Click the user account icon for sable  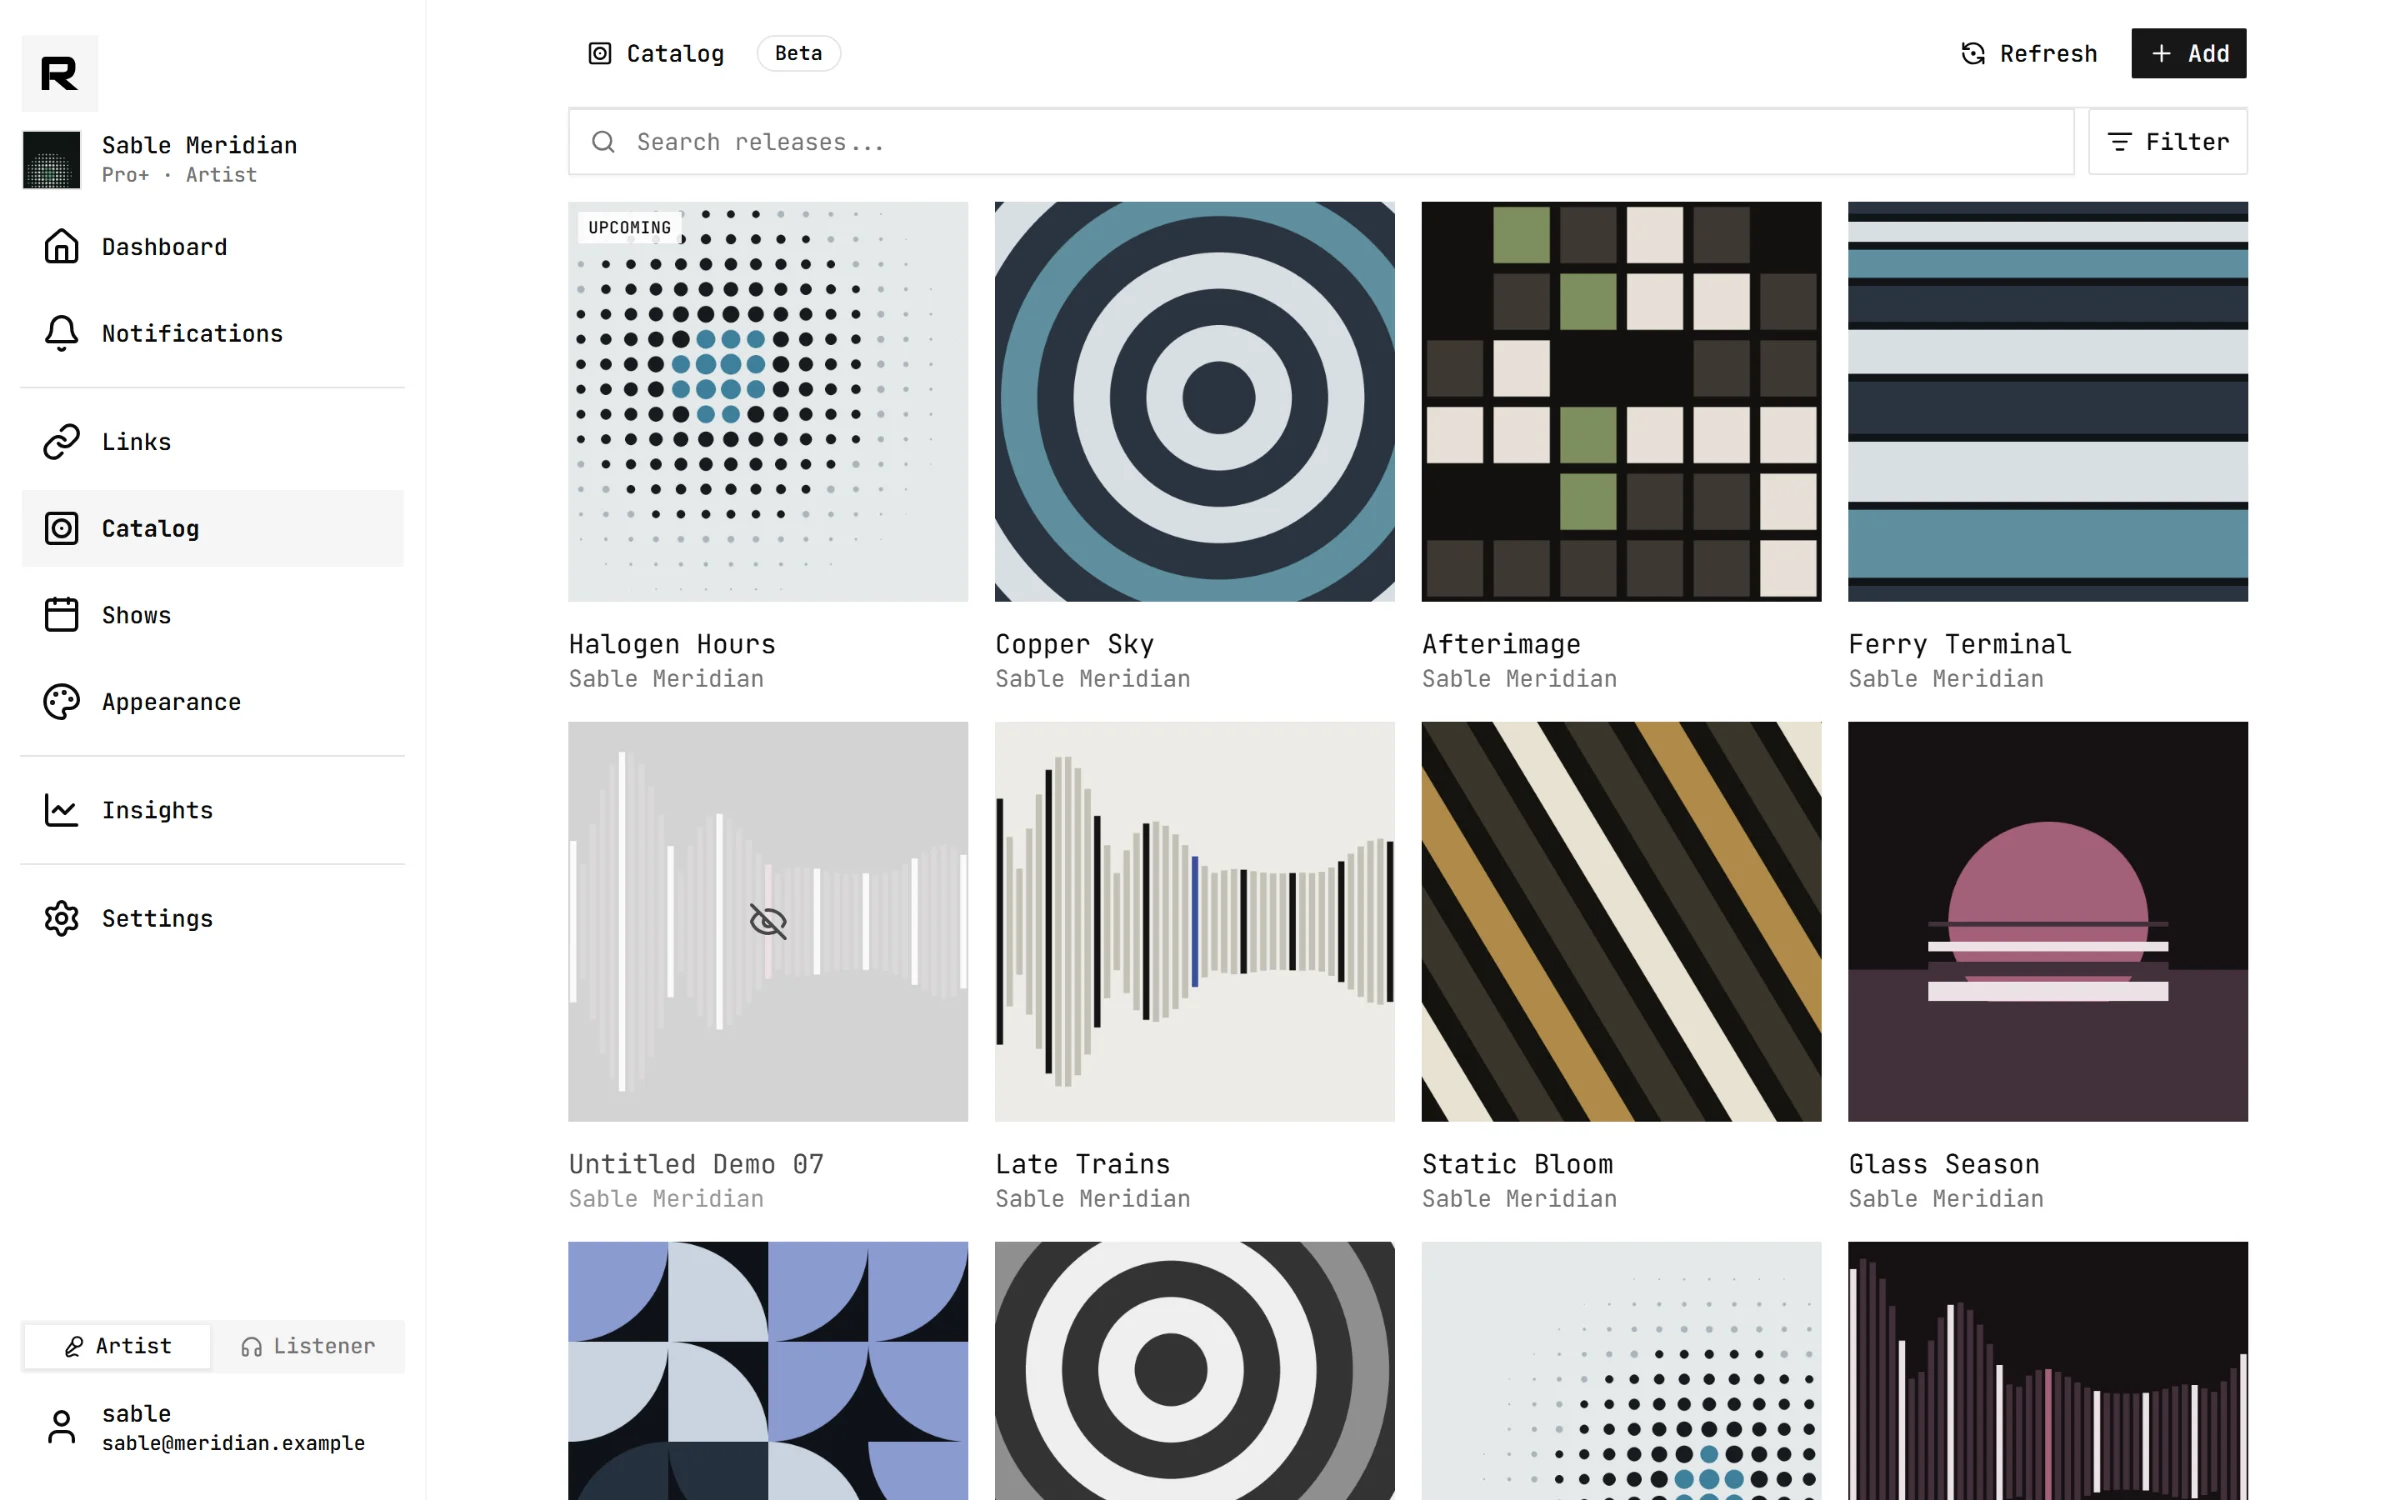point(61,1427)
